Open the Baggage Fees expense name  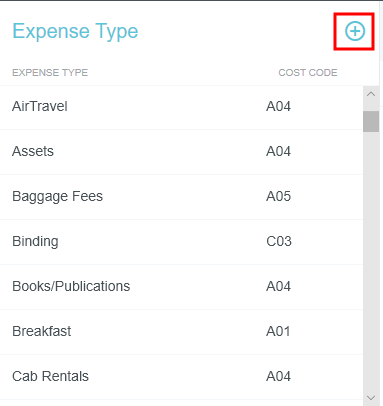point(57,196)
